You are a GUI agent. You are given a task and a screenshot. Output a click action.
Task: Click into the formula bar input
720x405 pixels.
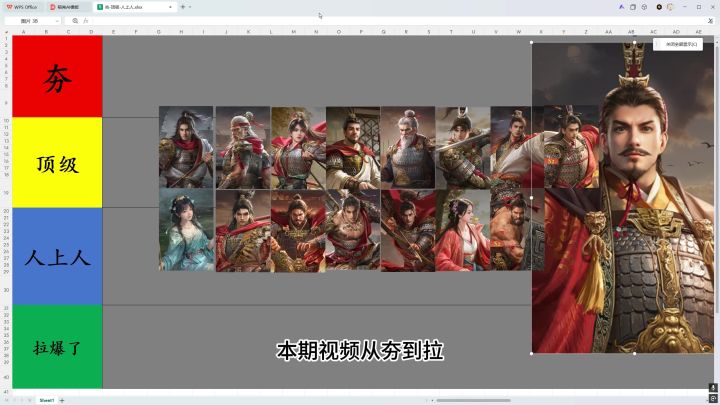[x=397, y=21]
